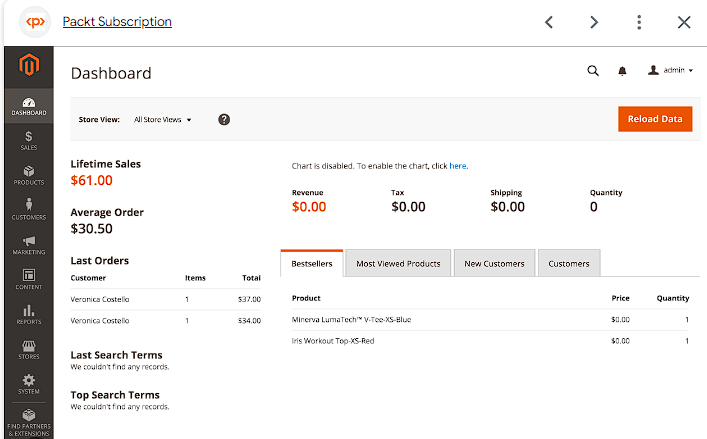
Task: Click the Lifetime Sales $61.00 value
Action: (x=92, y=180)
